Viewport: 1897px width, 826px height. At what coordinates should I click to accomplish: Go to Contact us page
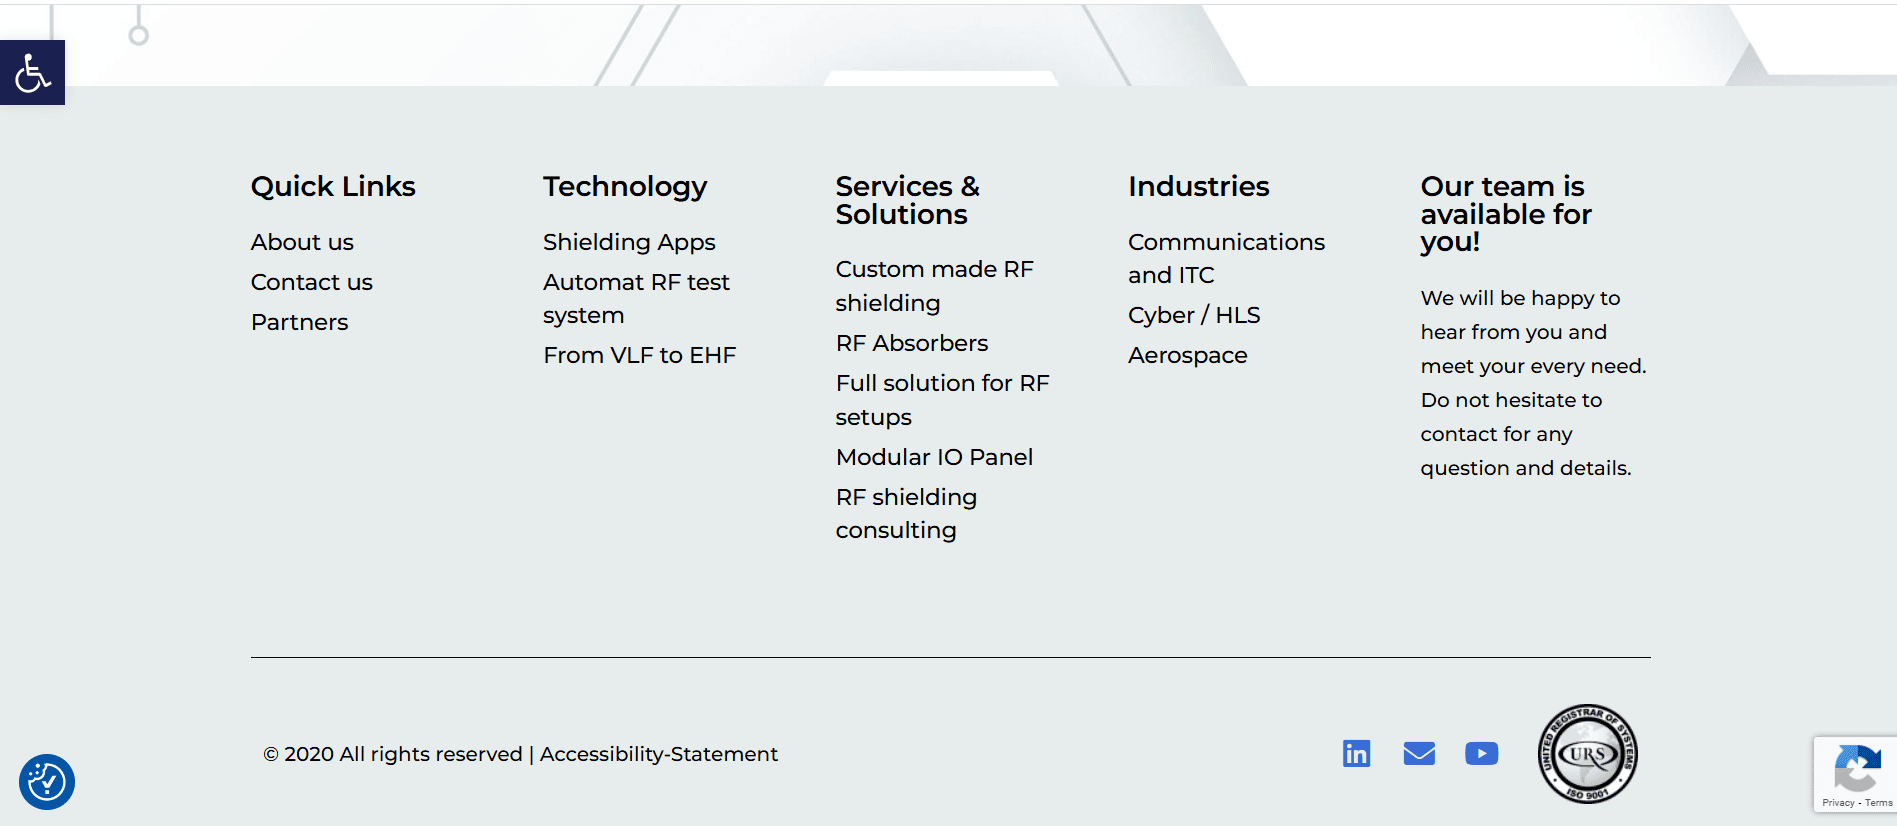point(311,282)
